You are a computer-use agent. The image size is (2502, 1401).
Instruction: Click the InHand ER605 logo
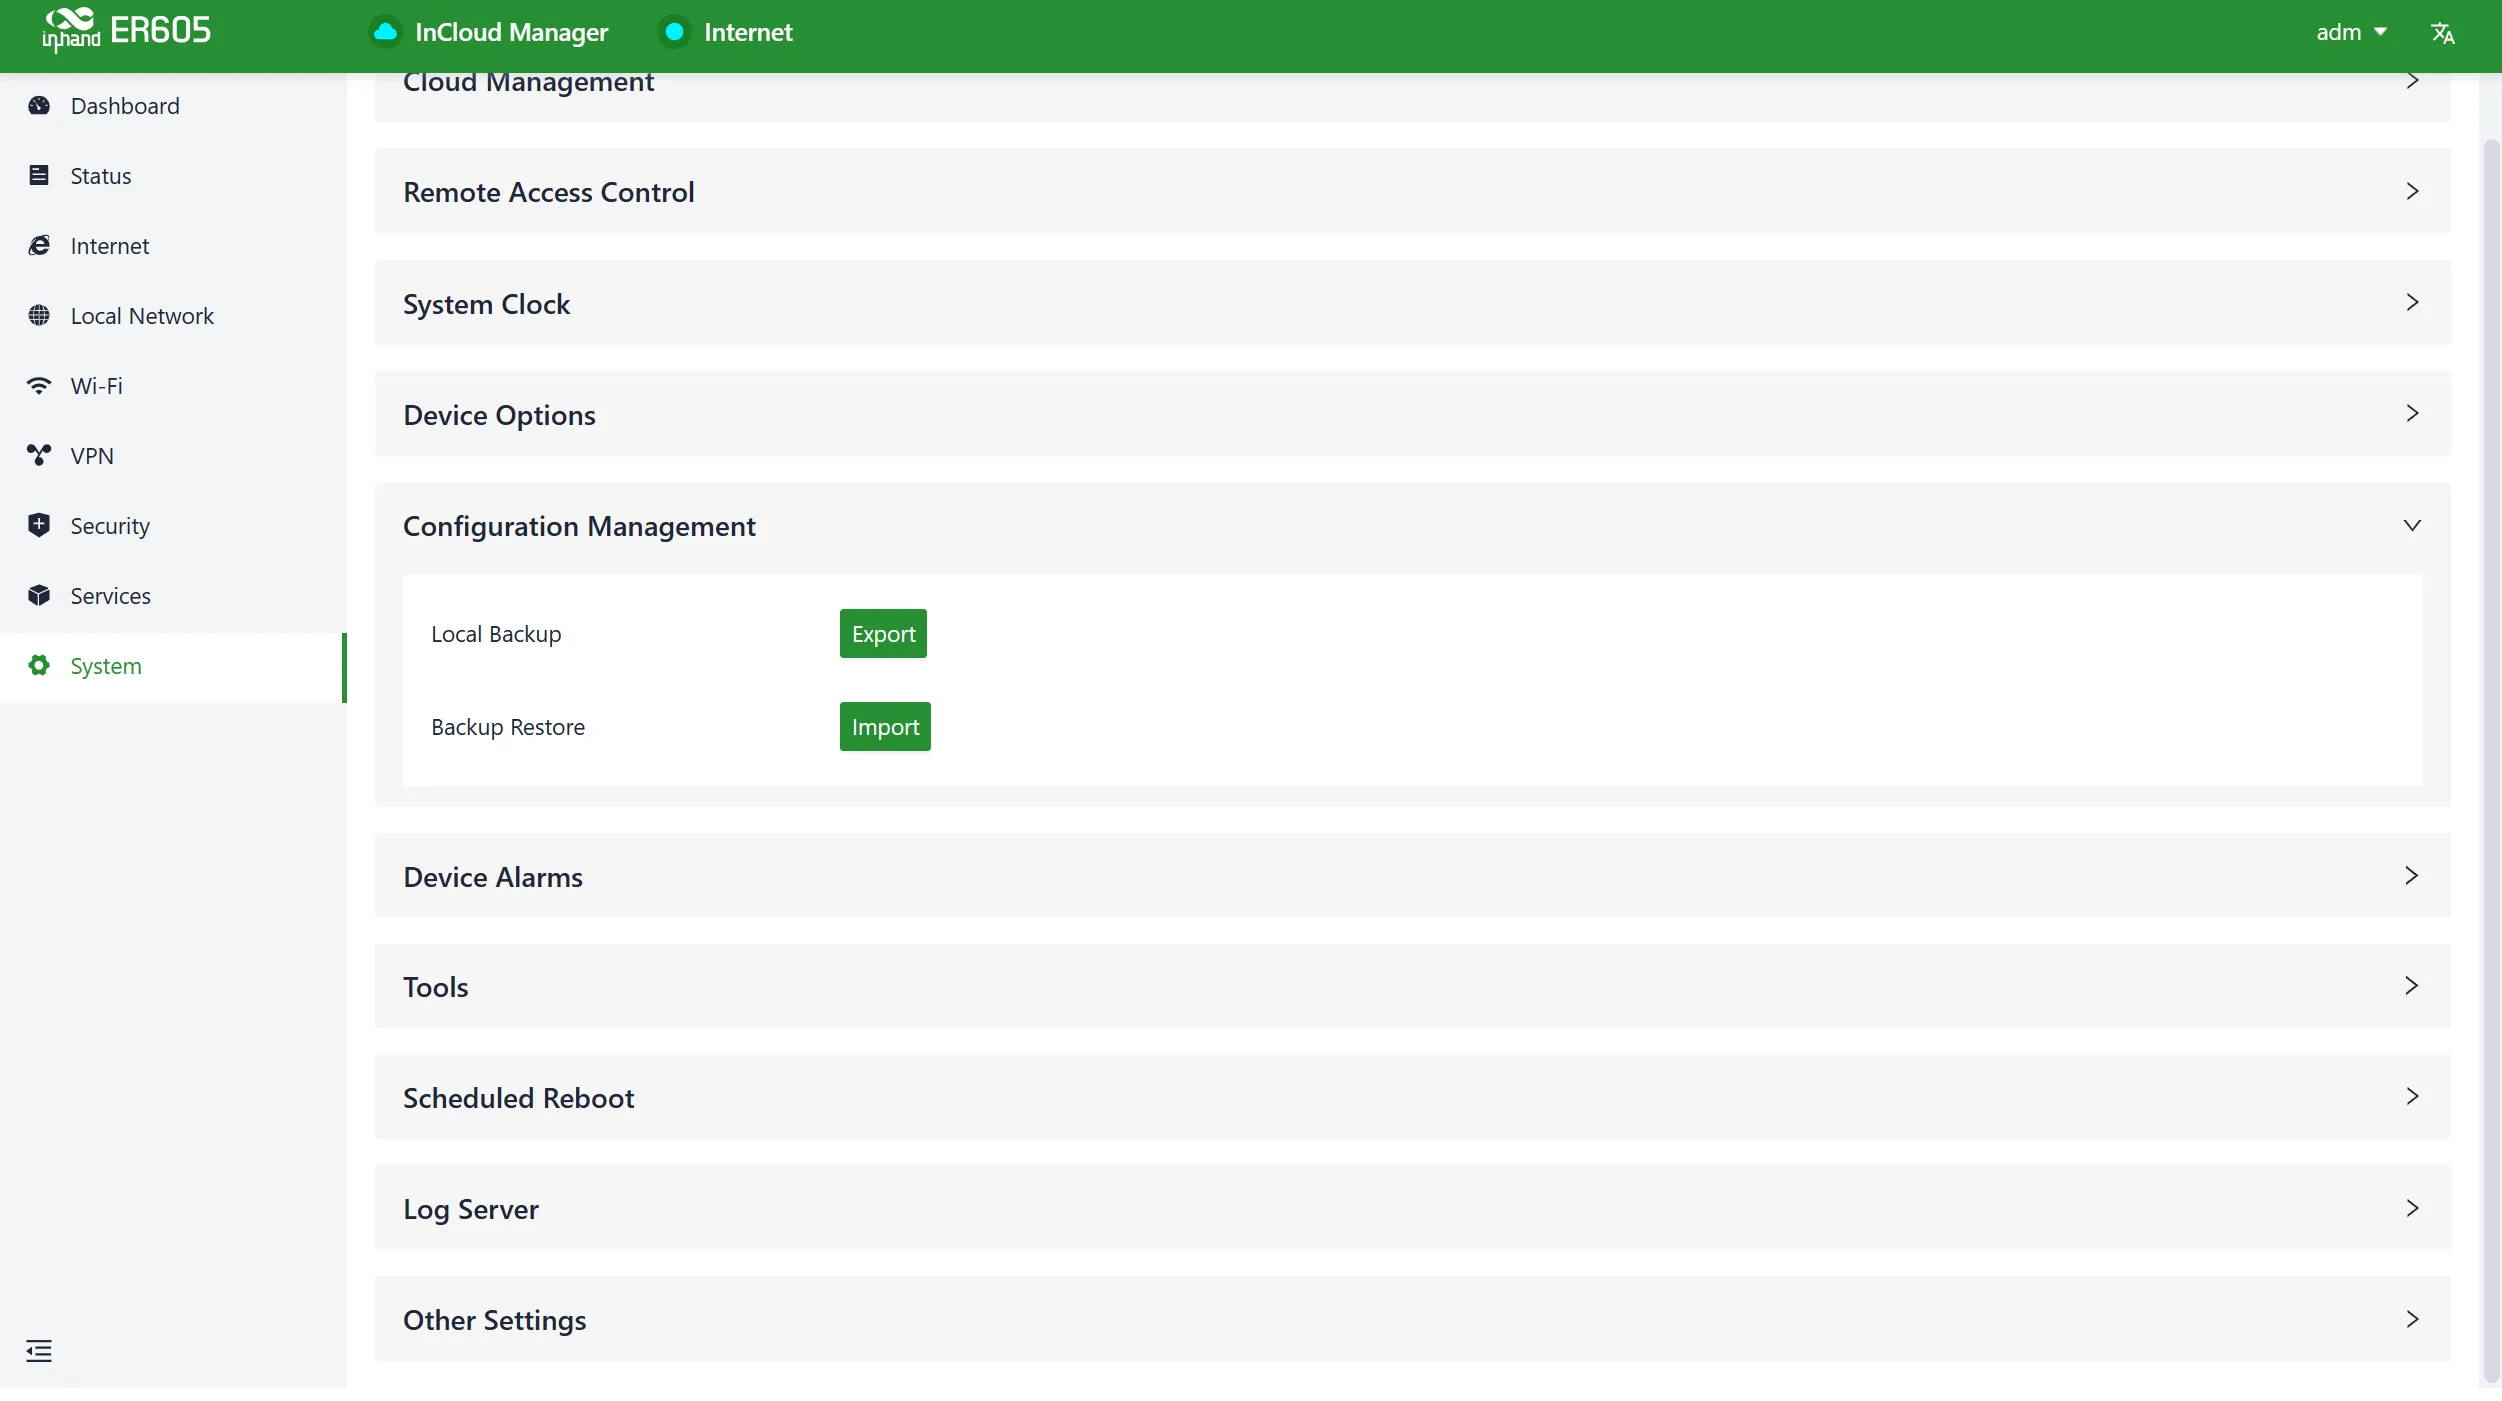coord(127,31)
